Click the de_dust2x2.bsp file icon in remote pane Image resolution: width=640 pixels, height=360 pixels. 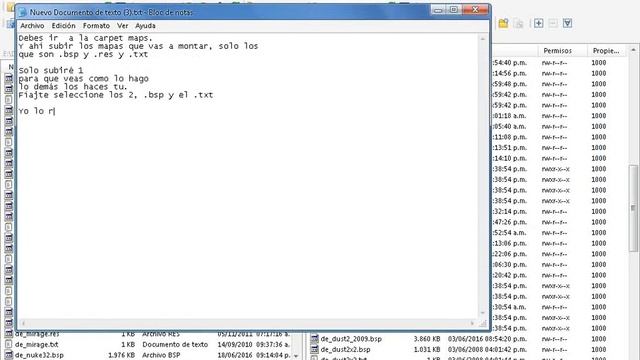pyautogui.click(x=314, y=349)
